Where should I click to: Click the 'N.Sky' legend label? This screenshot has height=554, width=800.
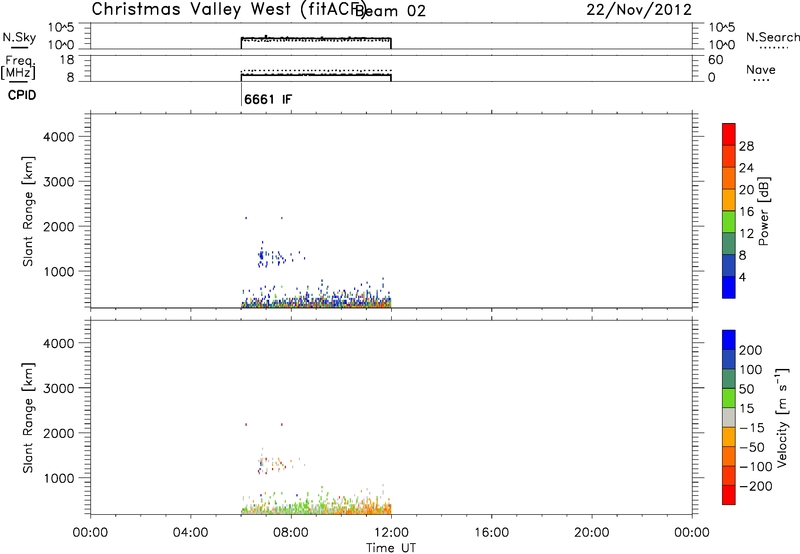click(x=19, y=37)
